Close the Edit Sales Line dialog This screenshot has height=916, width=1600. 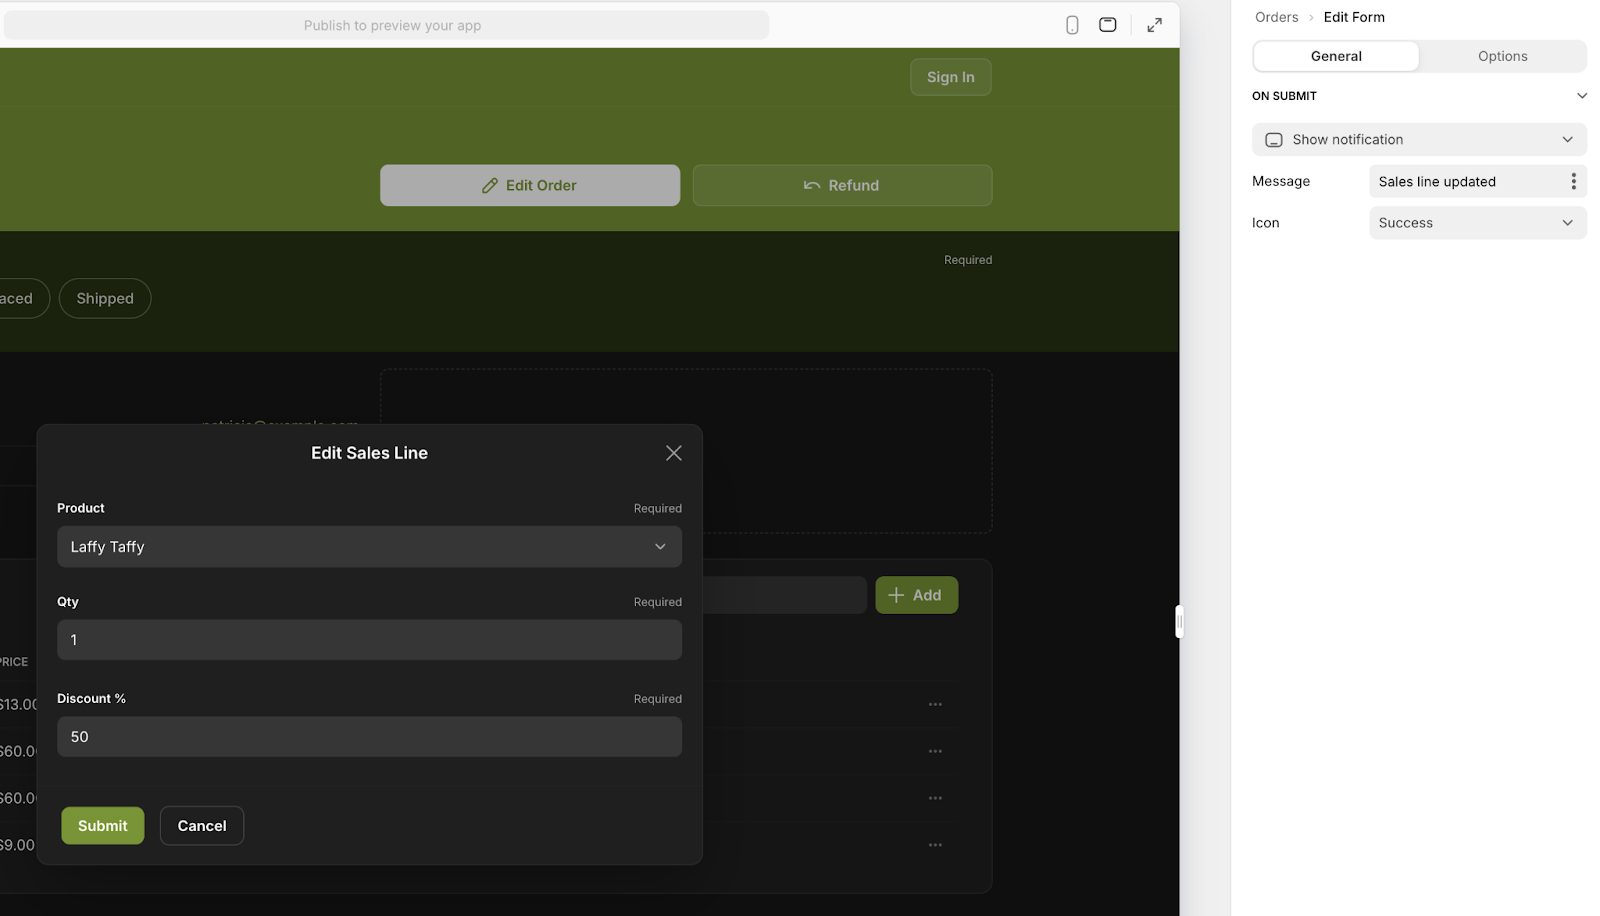[x=674, y=453]
